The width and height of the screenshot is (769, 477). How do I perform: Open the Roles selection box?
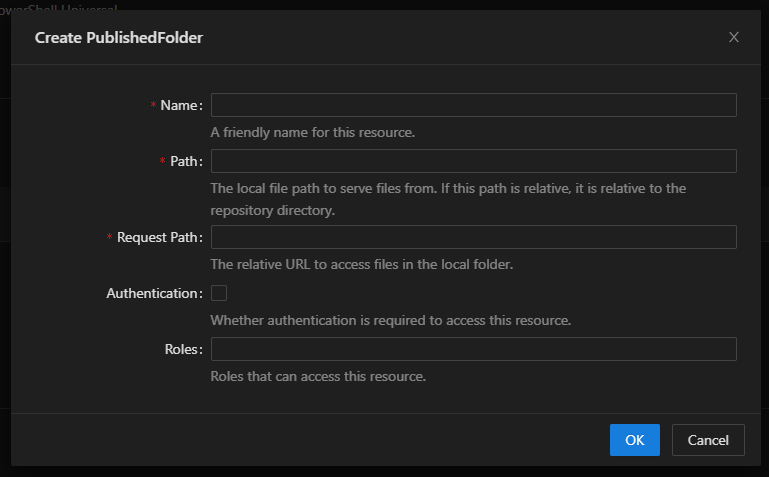pyautogui.click(x=473, y=349)
